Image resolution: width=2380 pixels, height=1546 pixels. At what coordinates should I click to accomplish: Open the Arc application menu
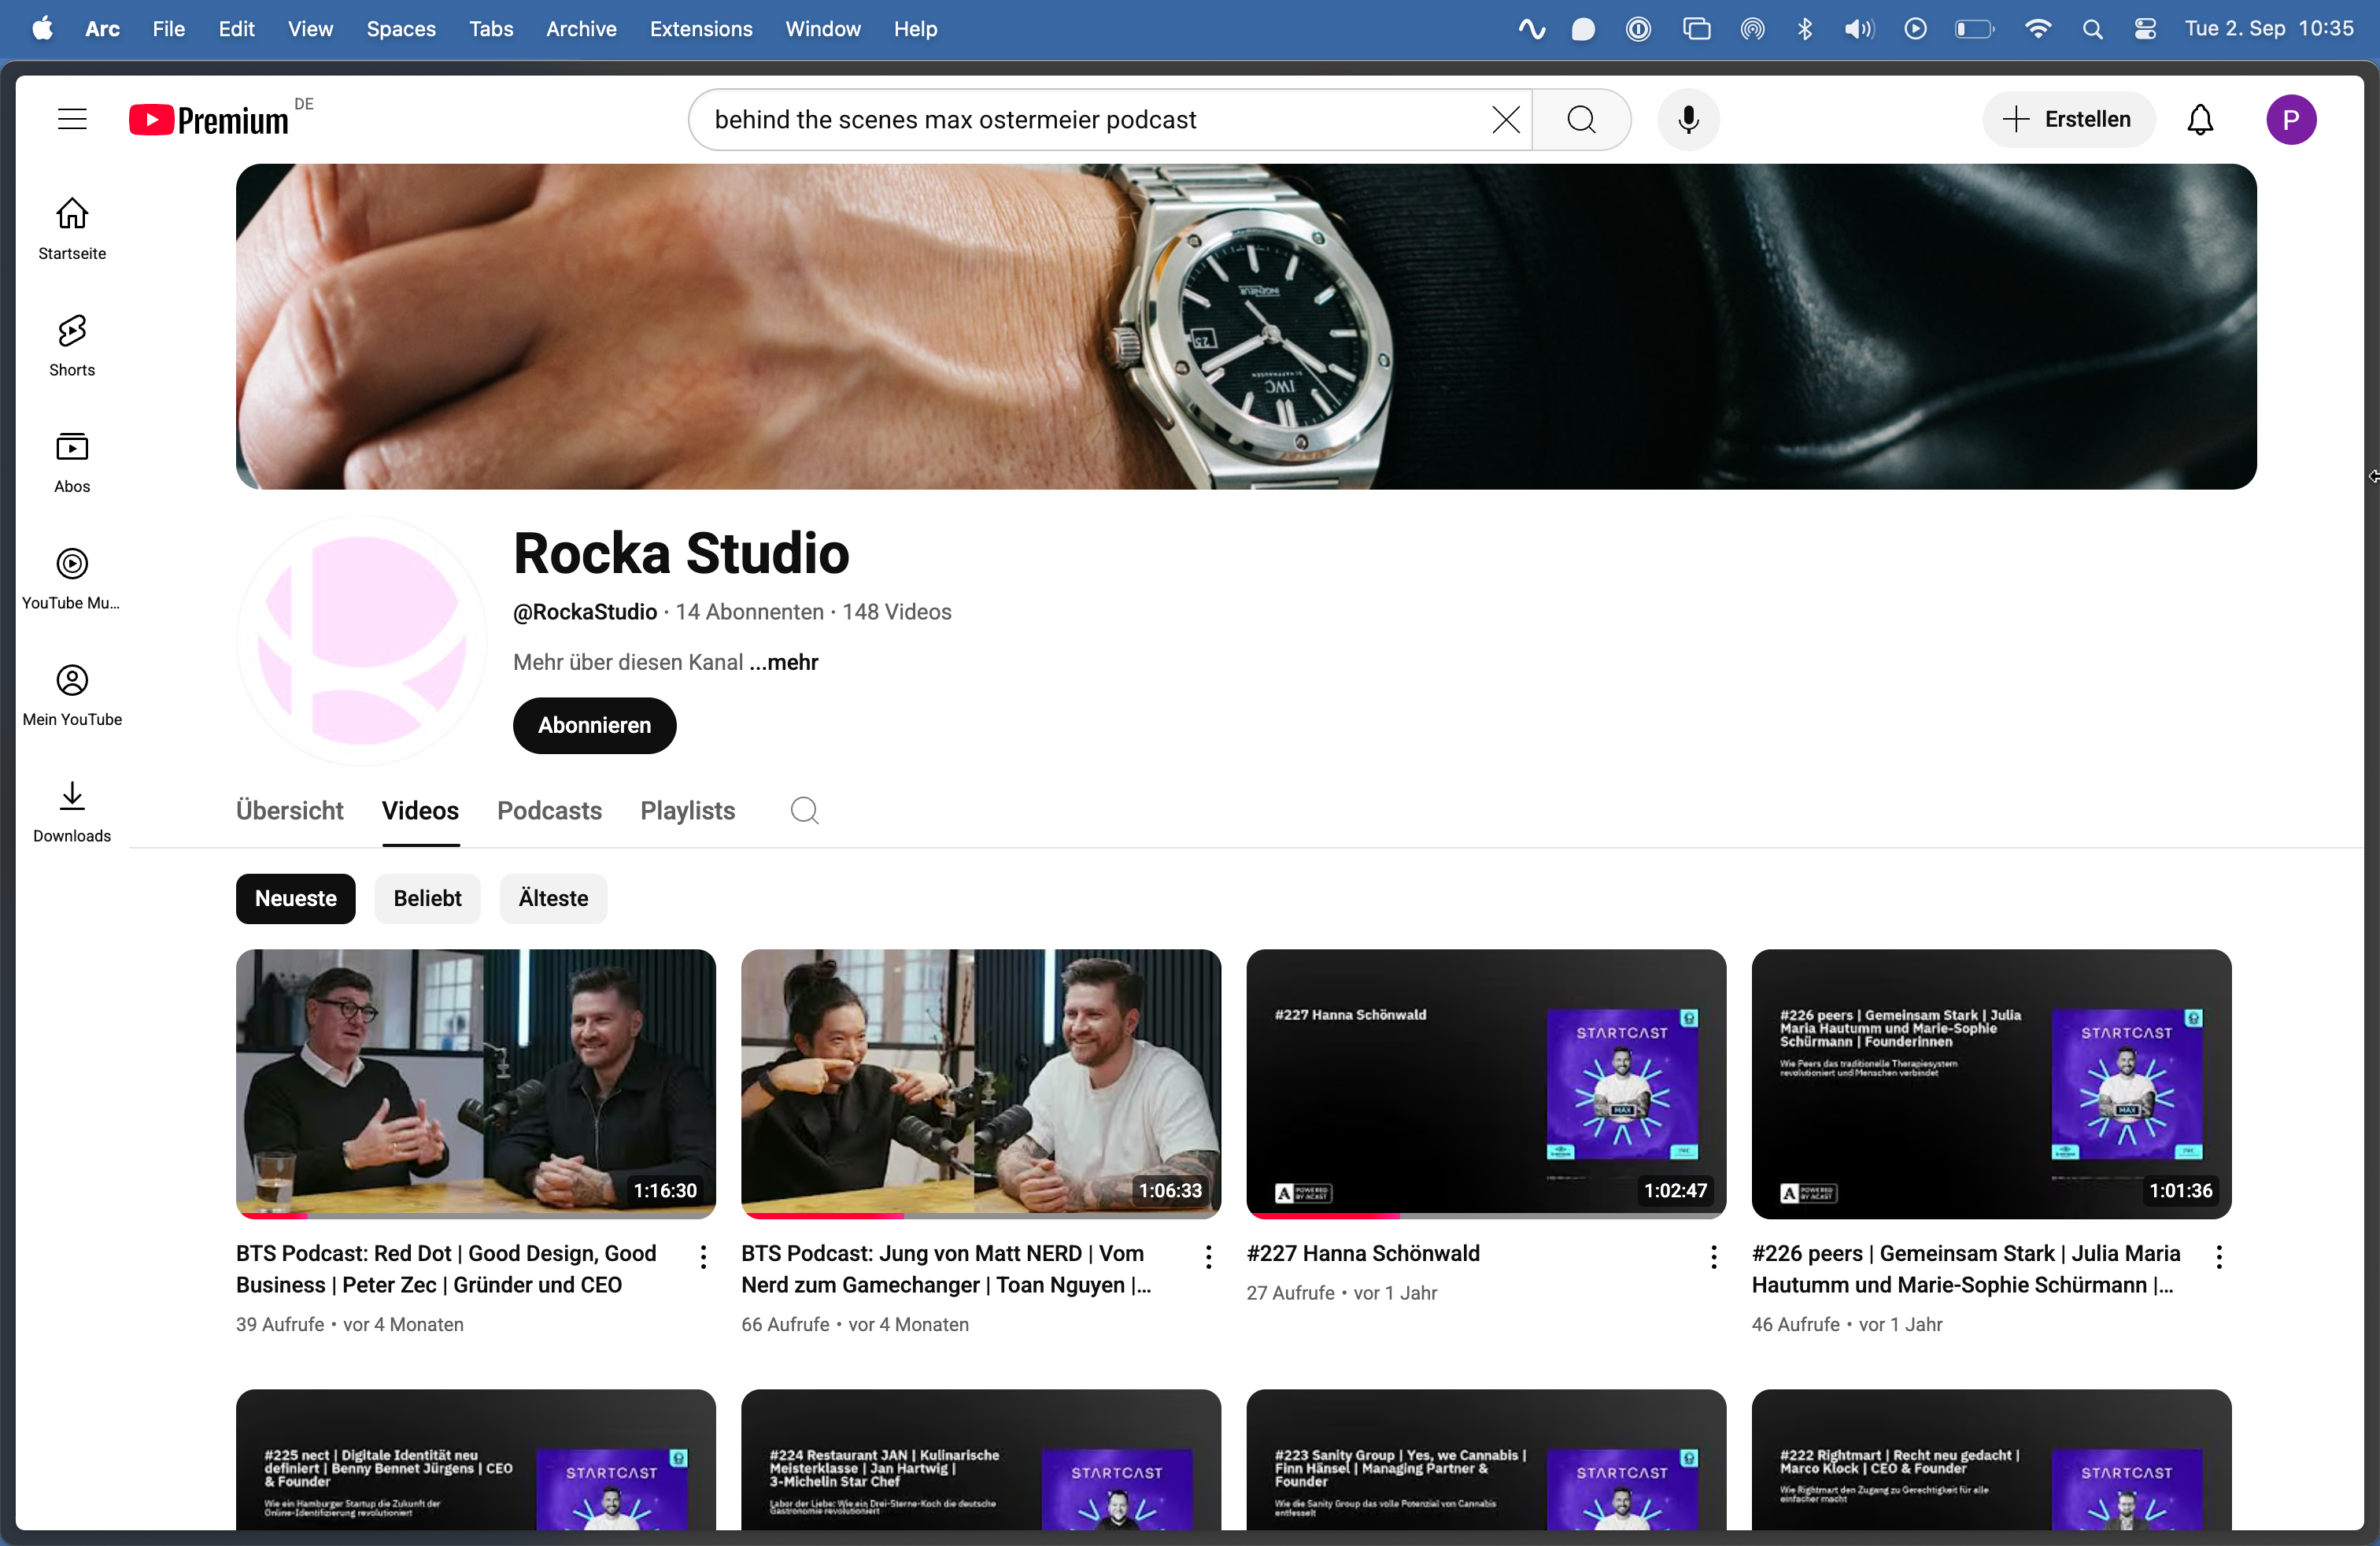[102, 29]
